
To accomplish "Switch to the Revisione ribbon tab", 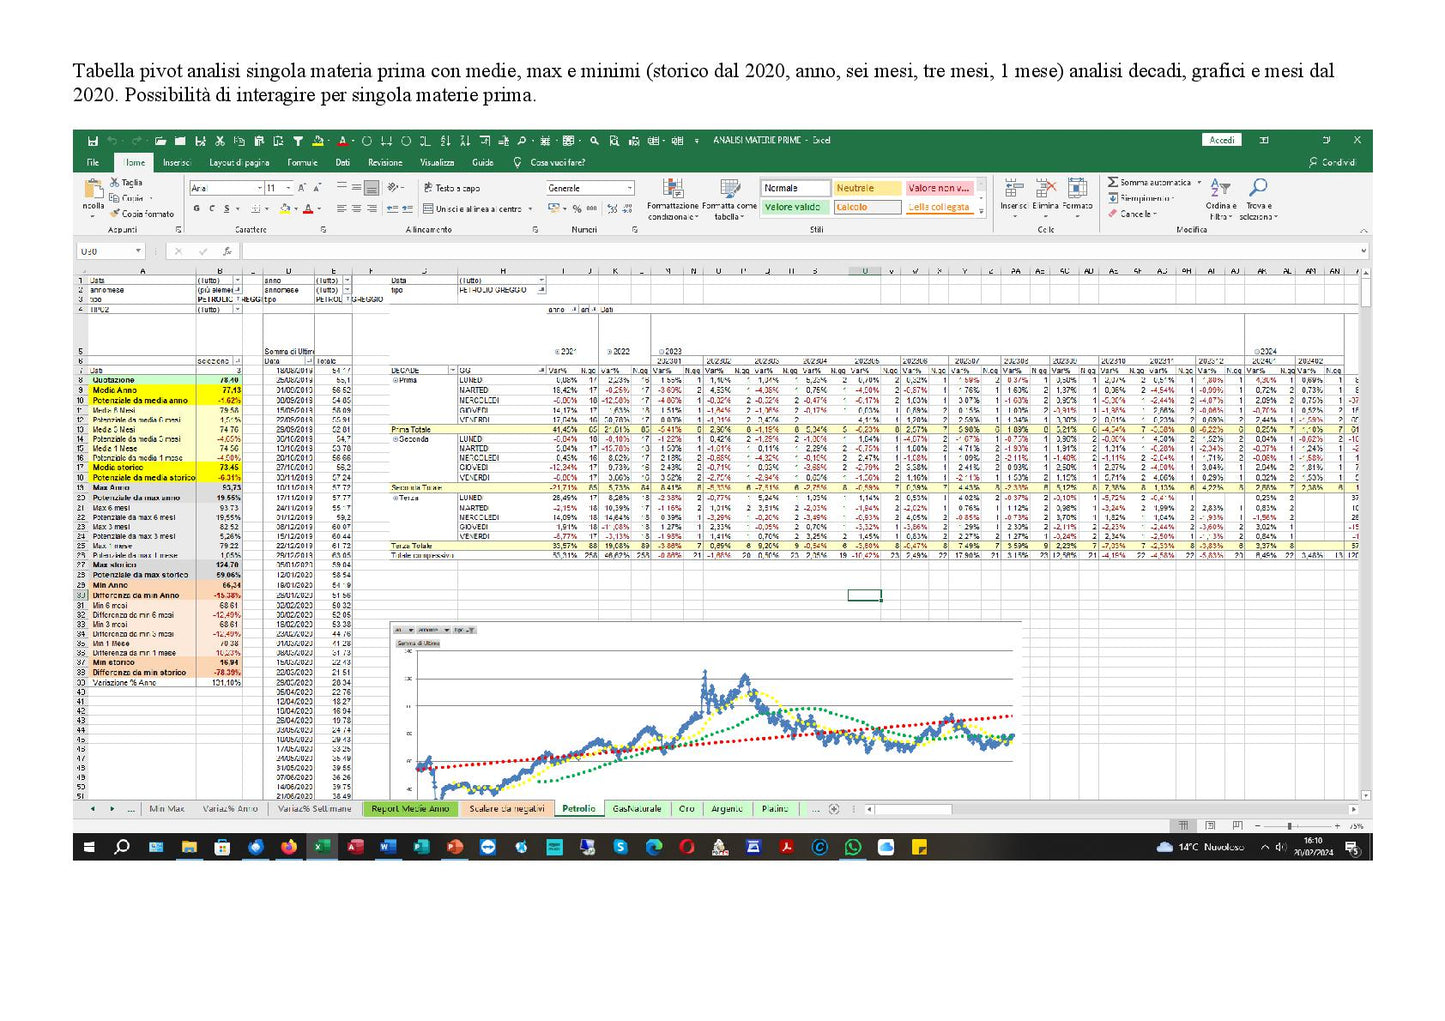I will point(385,162).
